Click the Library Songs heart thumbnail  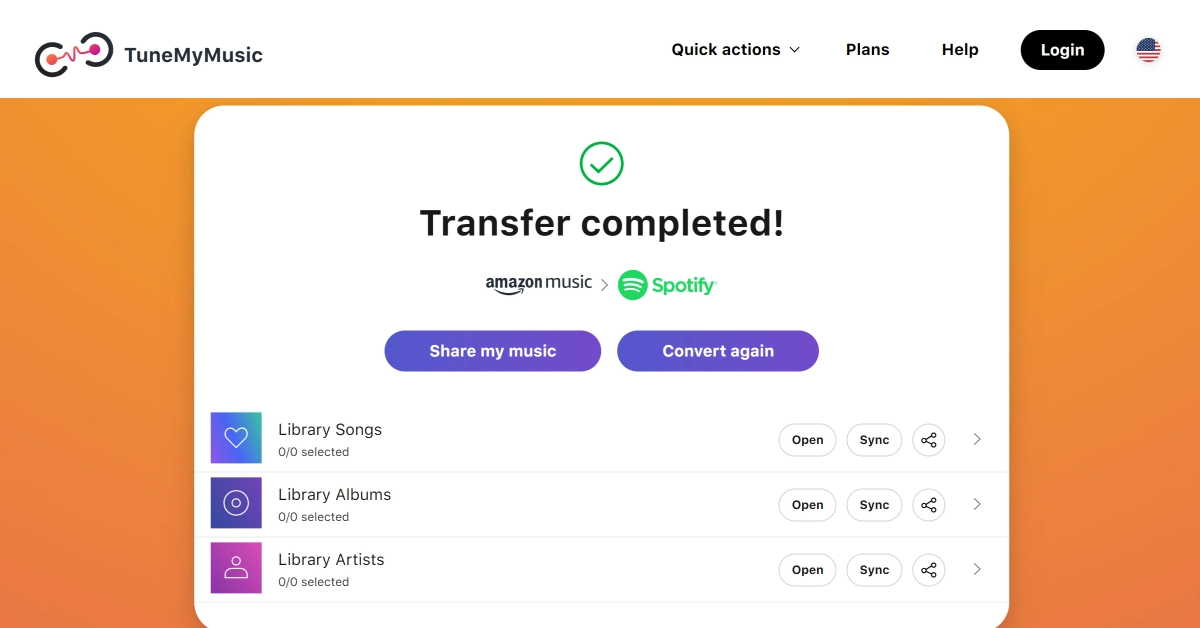pyautogui.click(x=236, y=438)
